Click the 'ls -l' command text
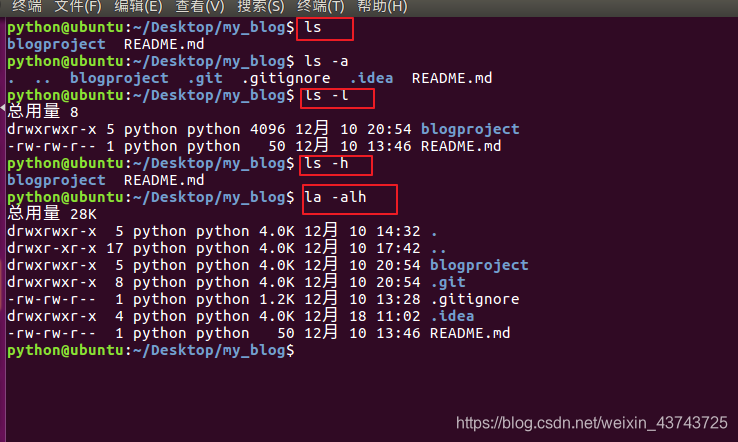Screen dimensions: 738x442 (326, 96)
